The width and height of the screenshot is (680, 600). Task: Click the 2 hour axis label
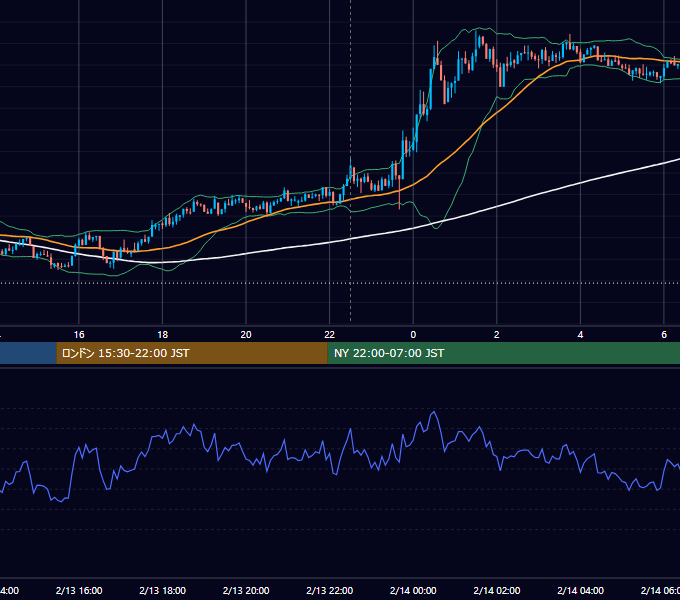pos(497,335)
